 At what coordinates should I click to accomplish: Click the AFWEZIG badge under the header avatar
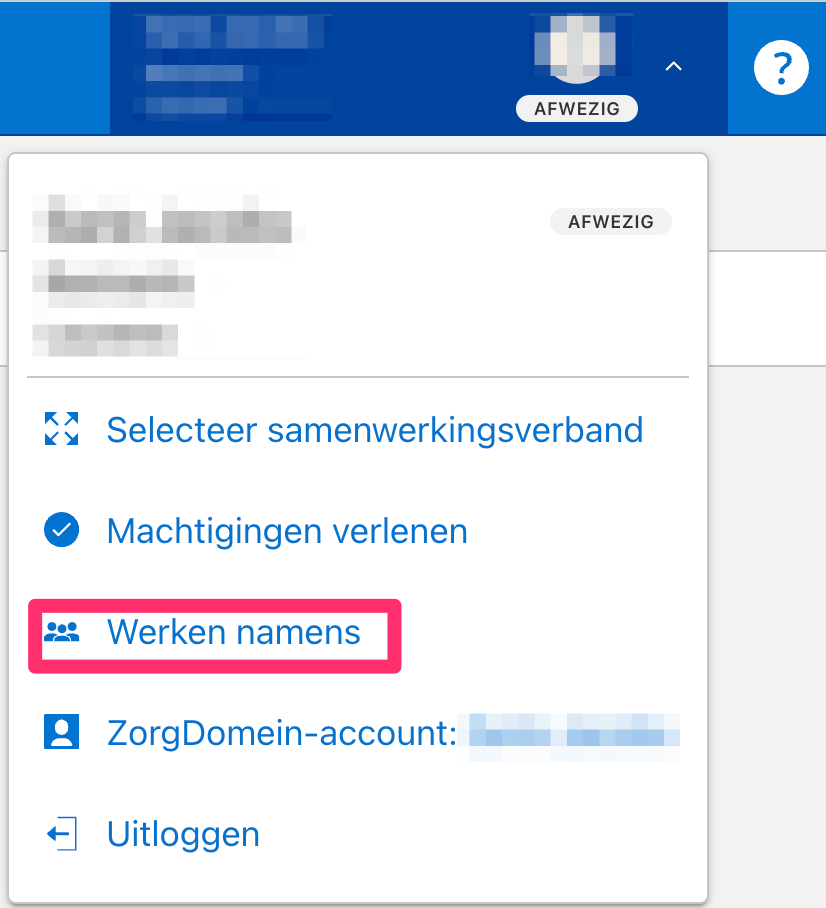tap(576, 109)
